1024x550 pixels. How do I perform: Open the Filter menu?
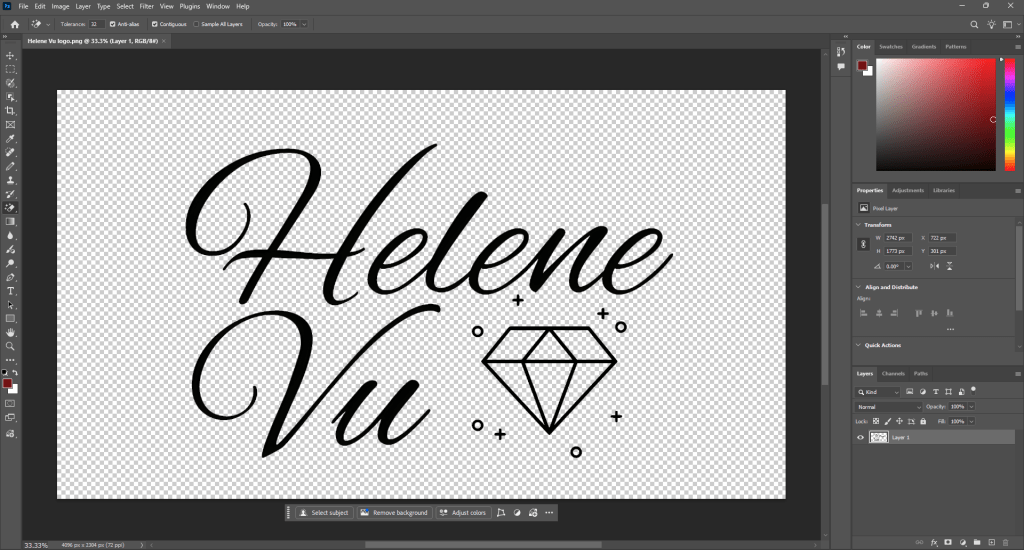tap(146, 6)
